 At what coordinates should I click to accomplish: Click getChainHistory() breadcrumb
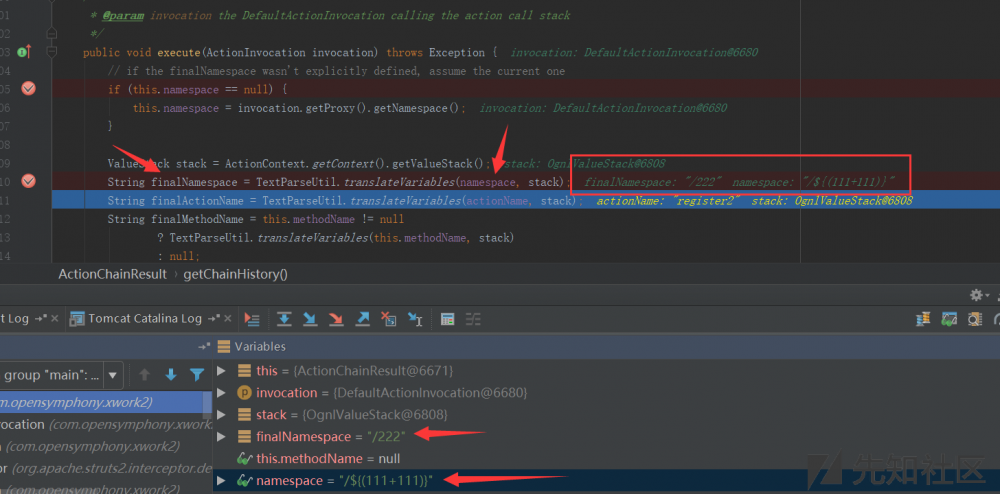pyautogui.click(x=235, y=275)
